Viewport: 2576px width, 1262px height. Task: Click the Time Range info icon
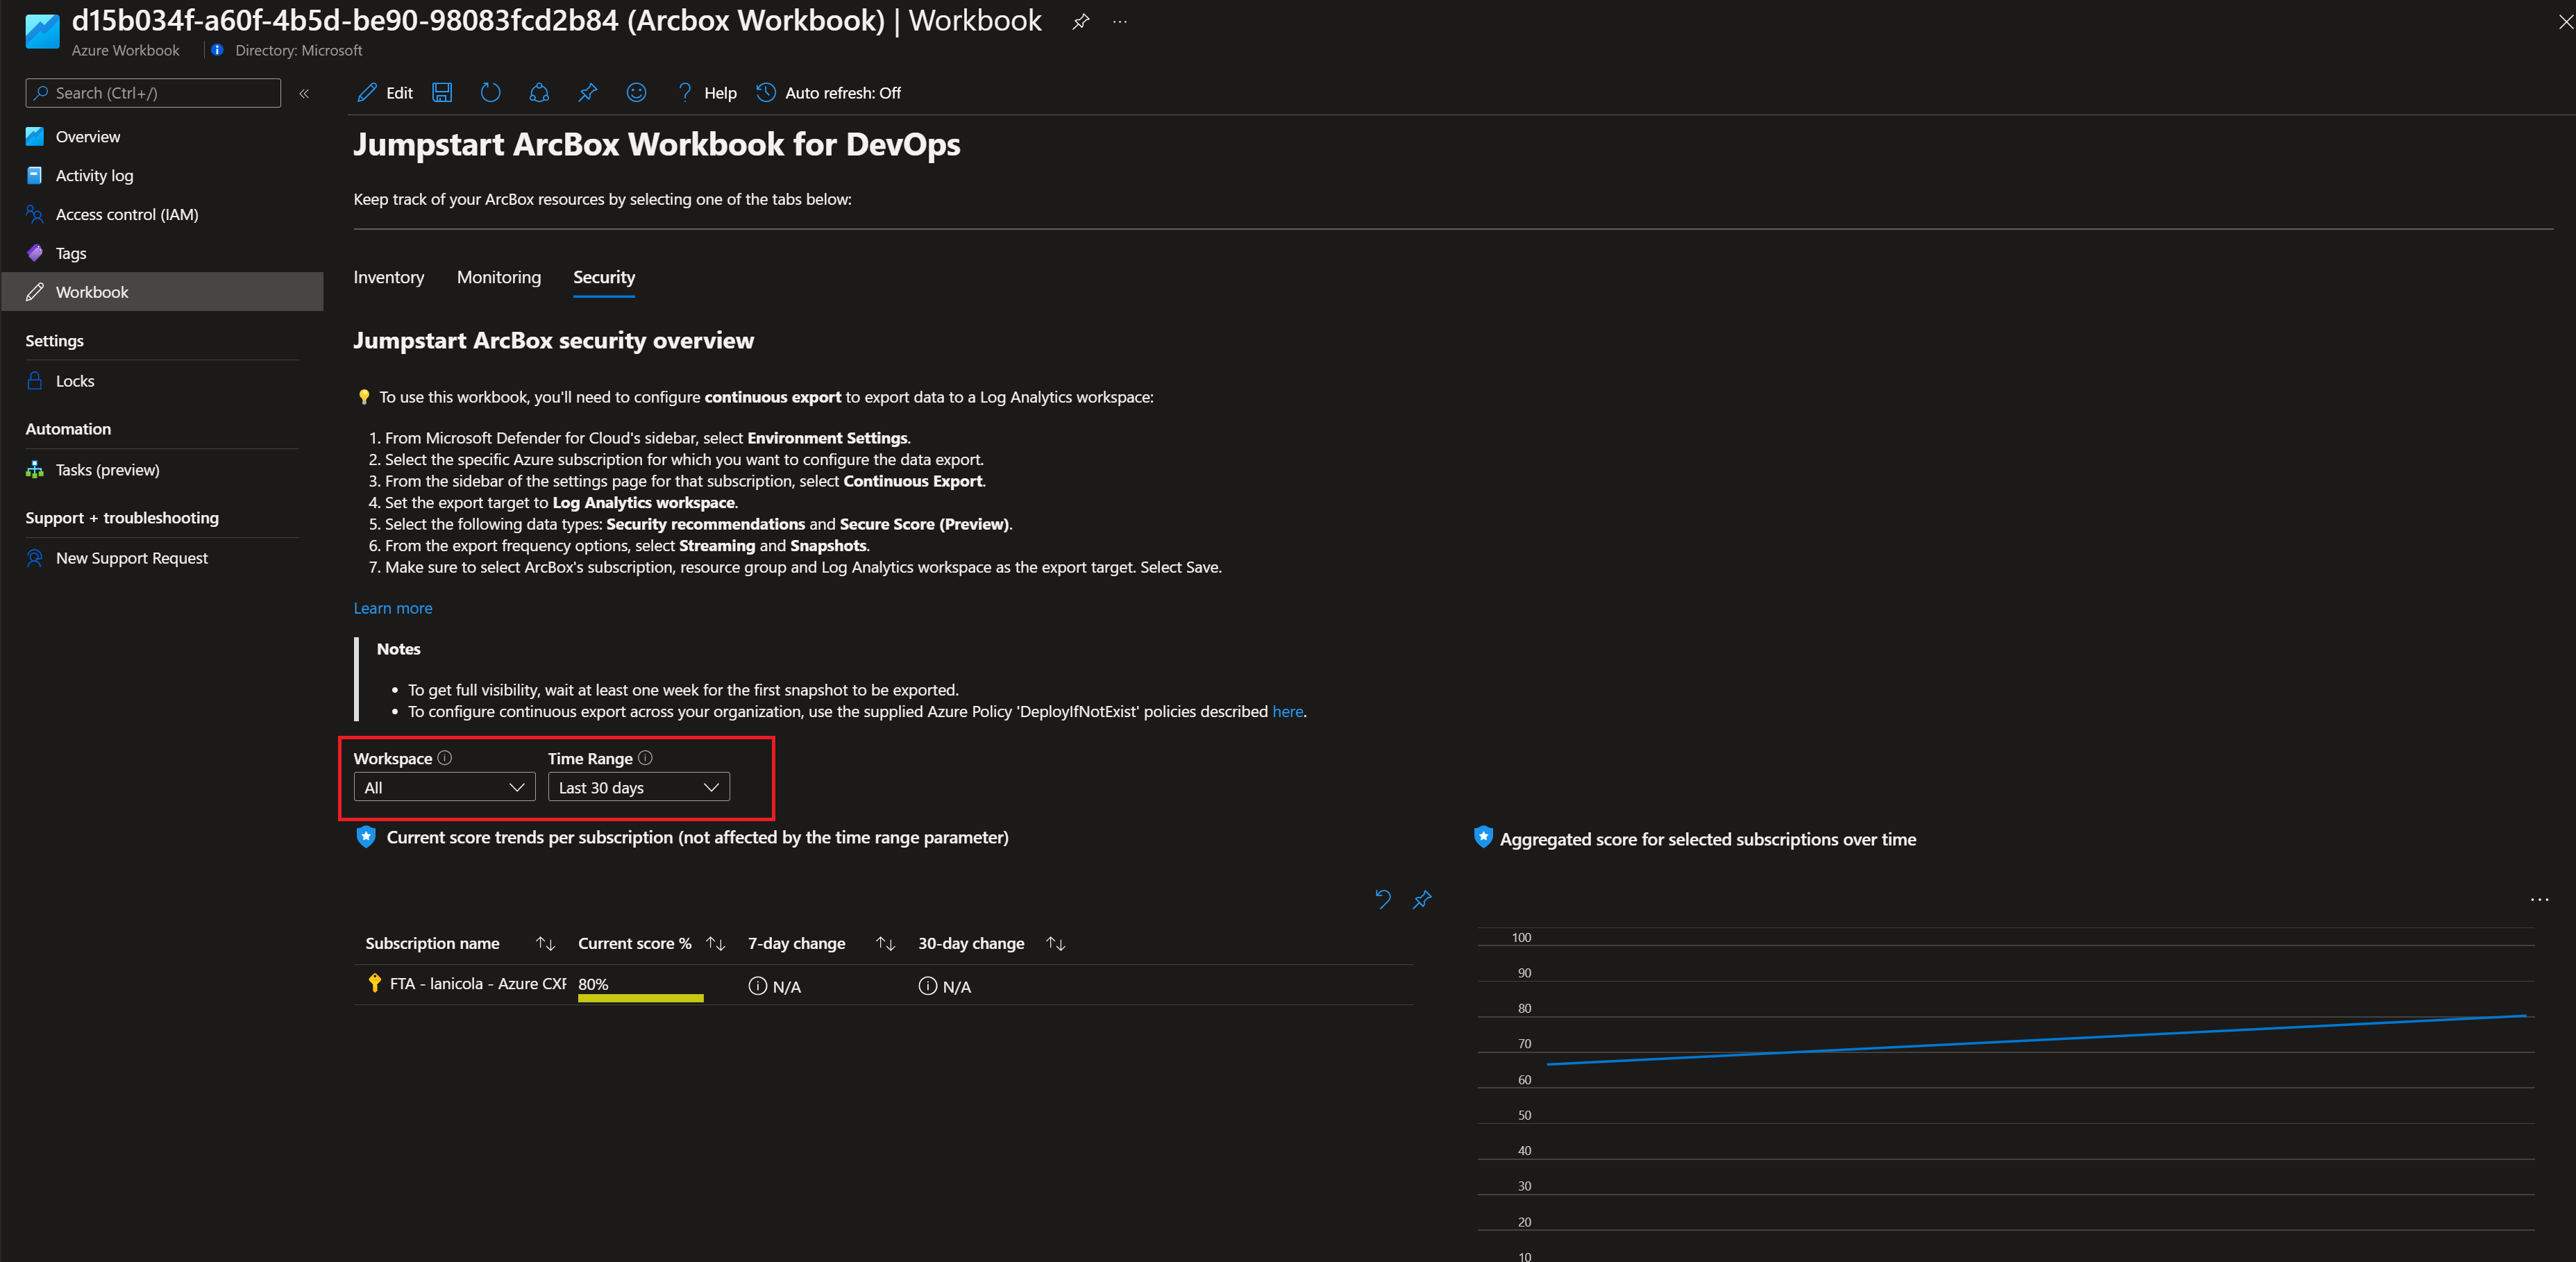[645, 758]
